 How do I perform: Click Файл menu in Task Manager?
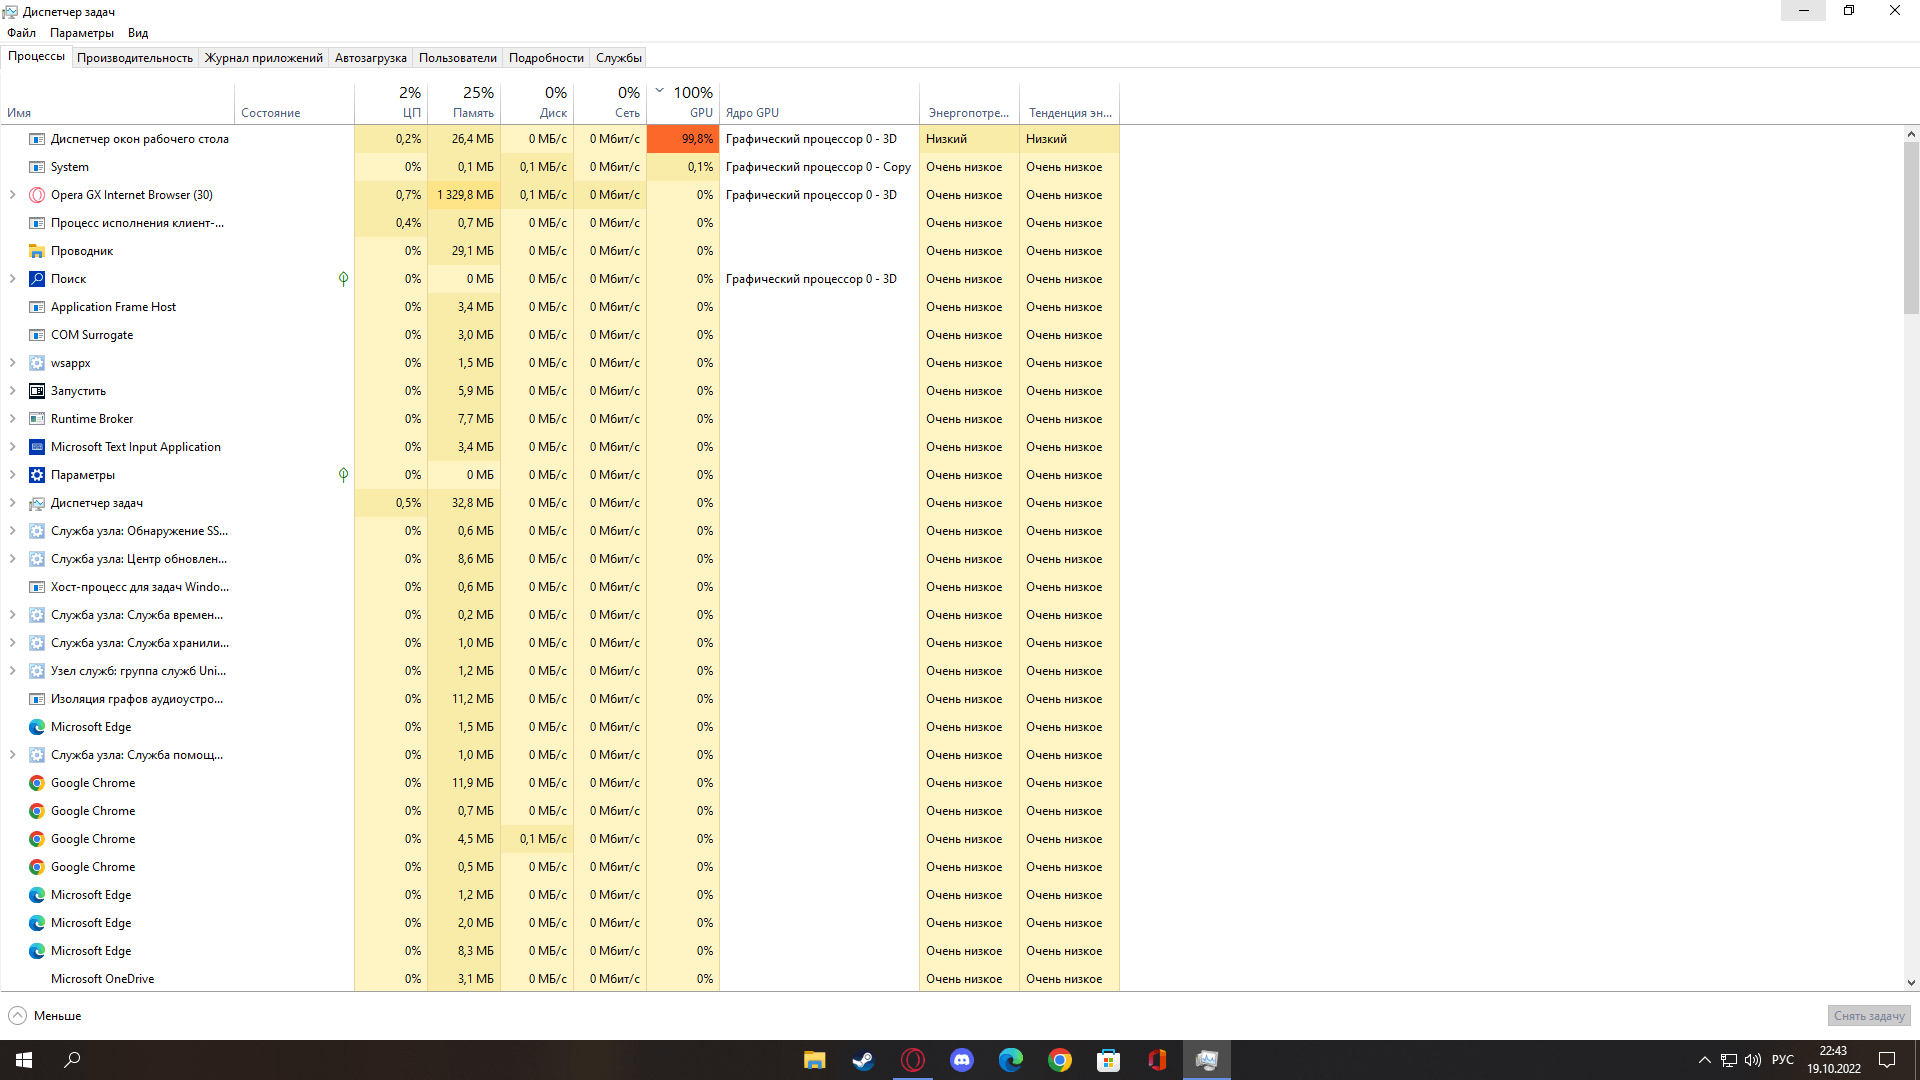[18, 32]
